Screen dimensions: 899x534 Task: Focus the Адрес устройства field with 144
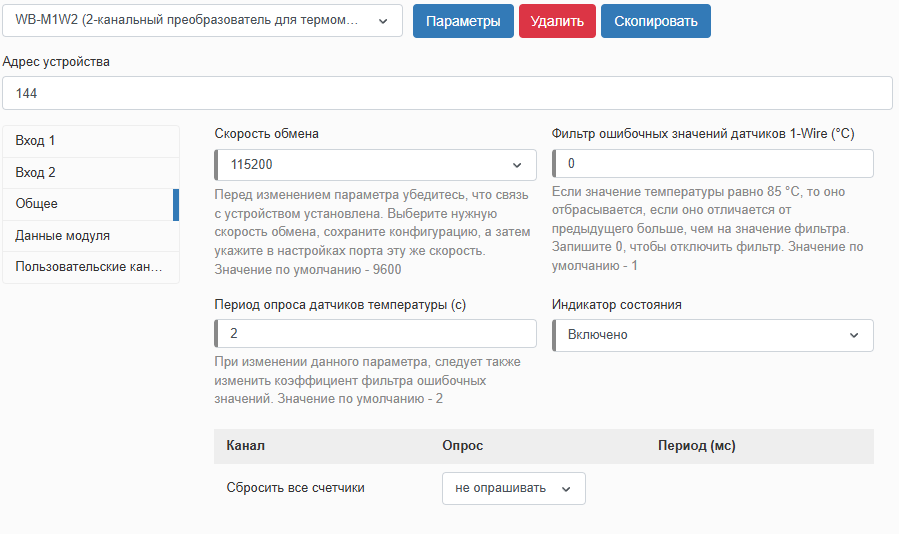[447, 94]
